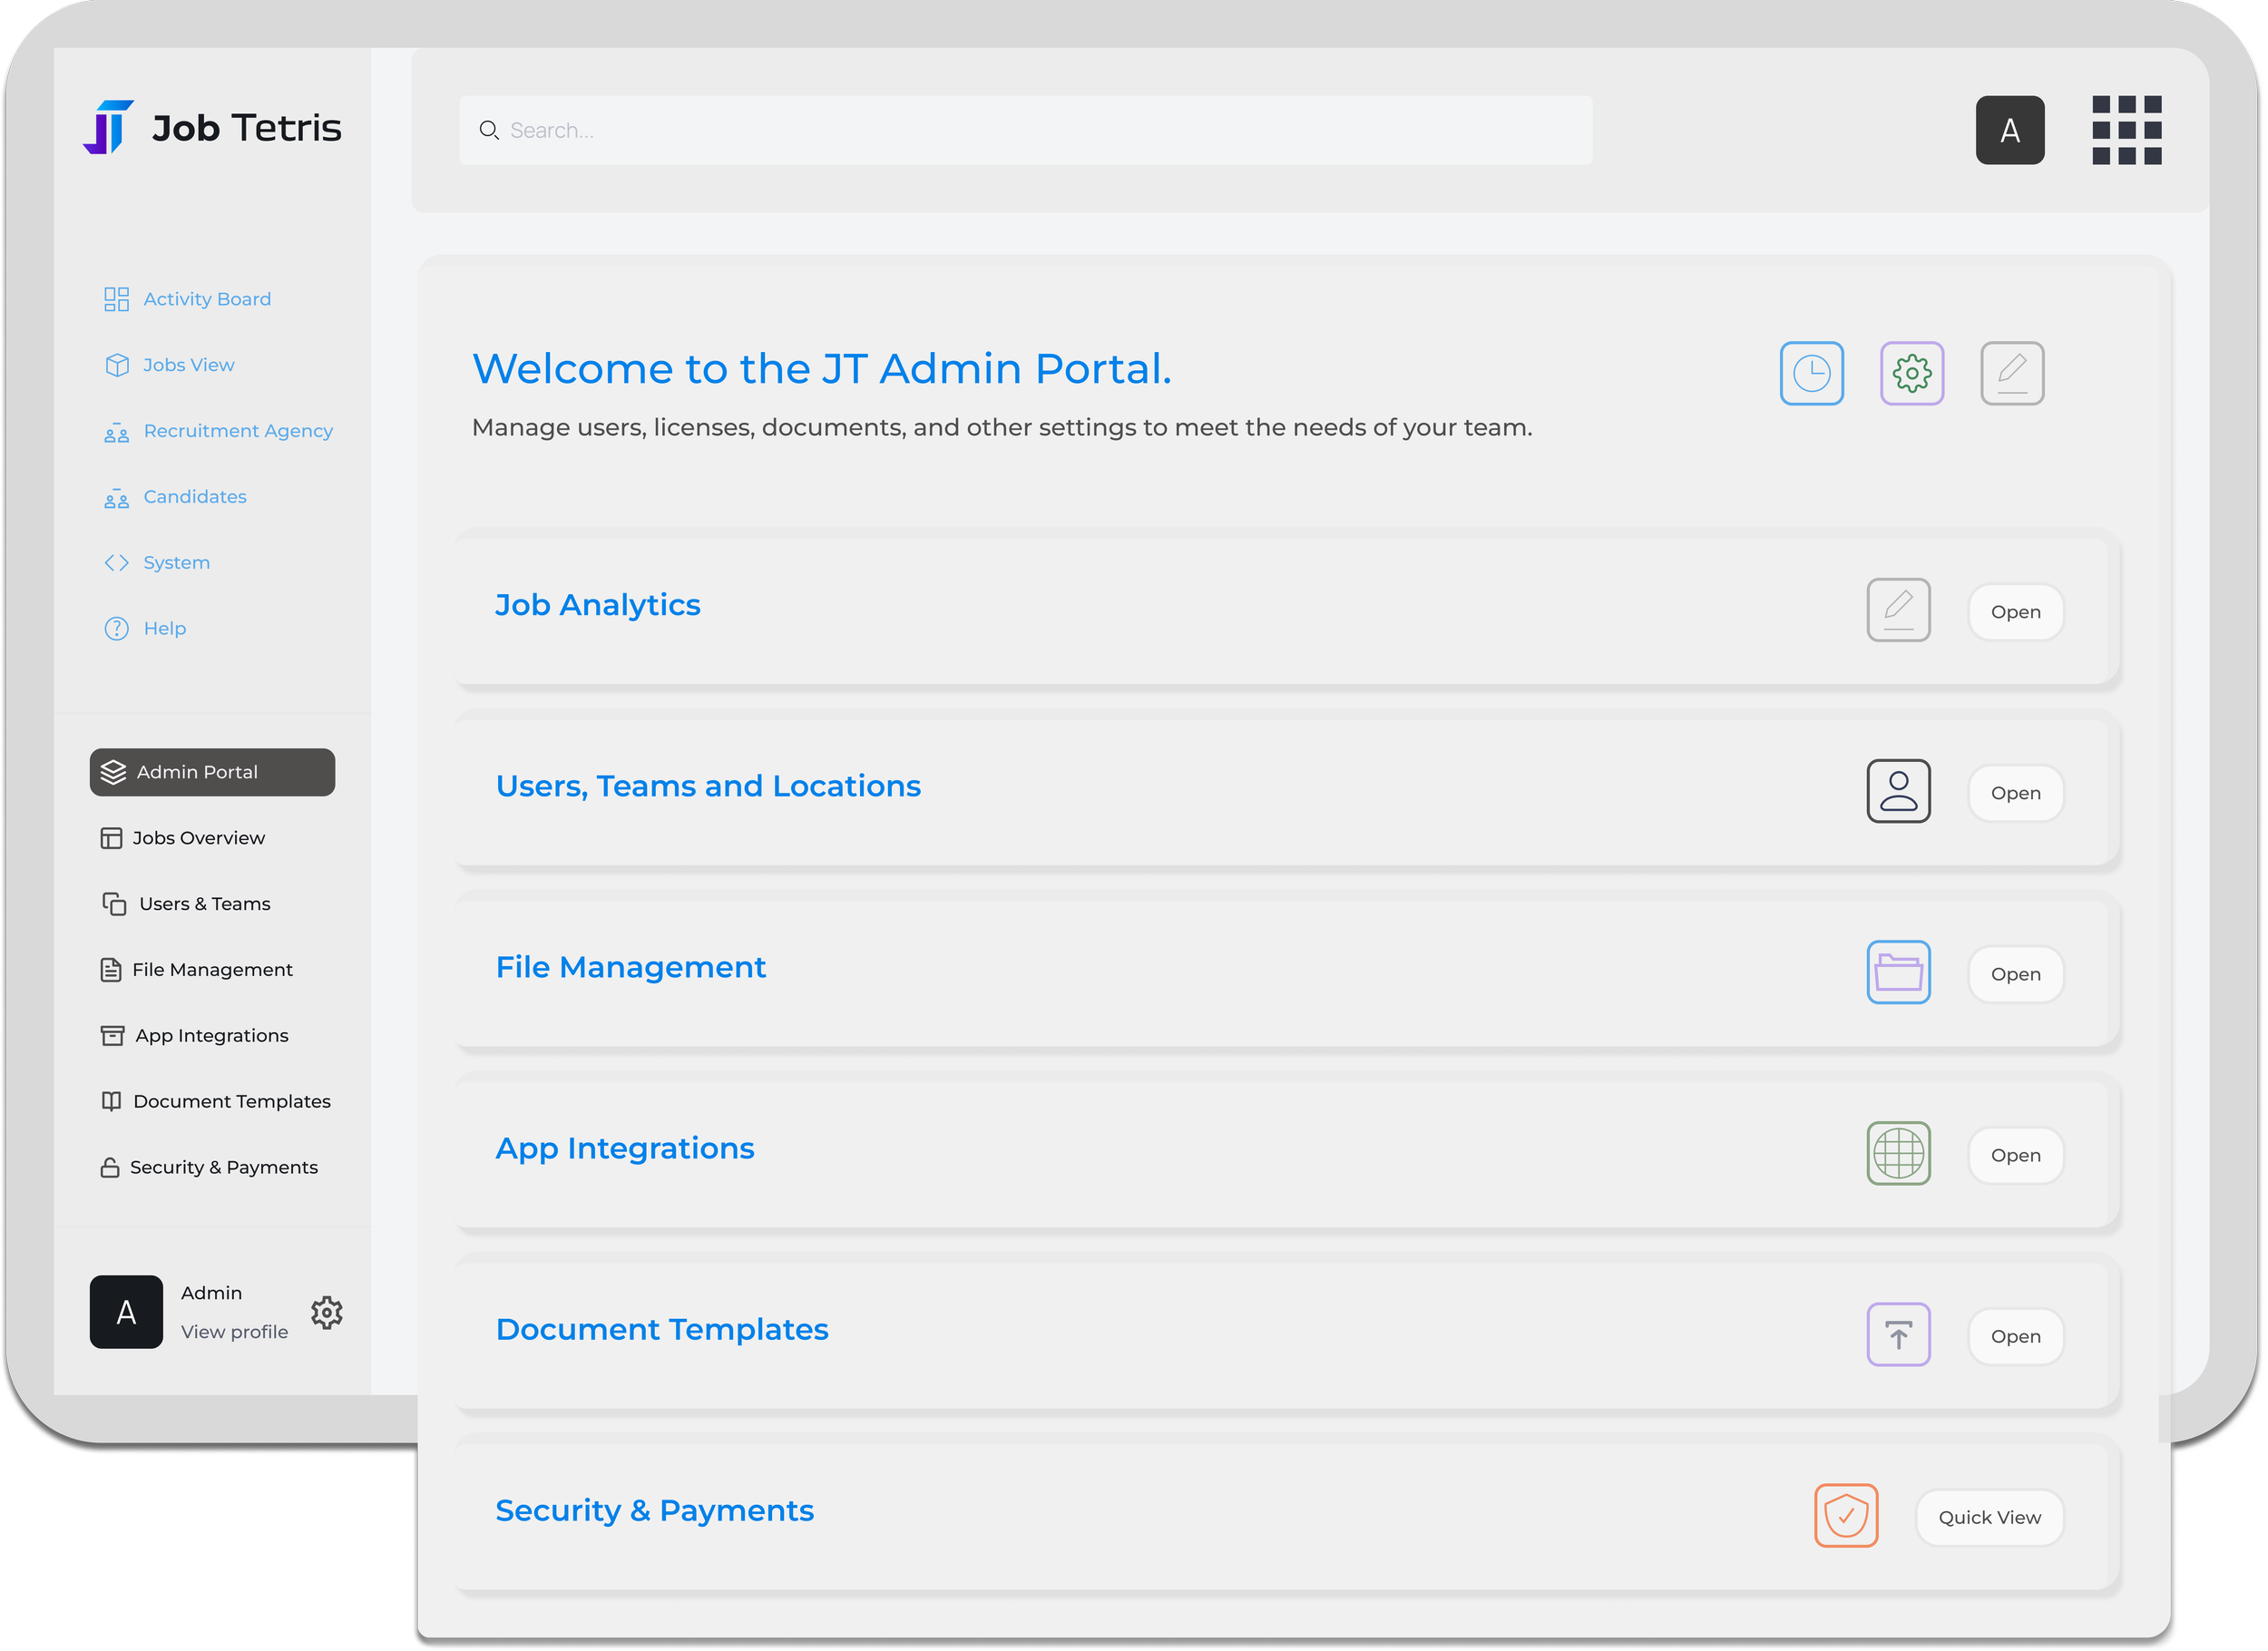The width and height of the screenshot is (2268, 1651).
Task: Click the edit pencil icon in the header
Action: pyautogui.click(x=2012, y=373)
